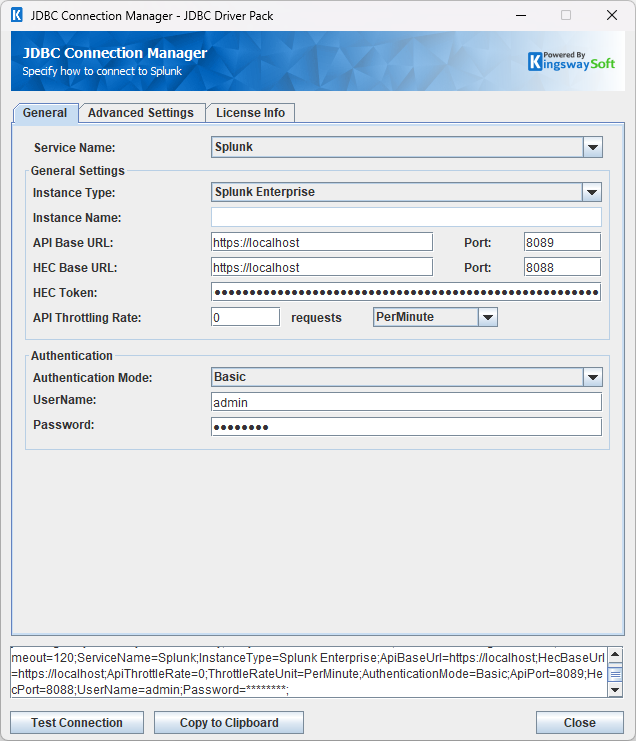Switch to the General tab
The height and width of the screenshot is (741, 636).
(x=45, y=113)
